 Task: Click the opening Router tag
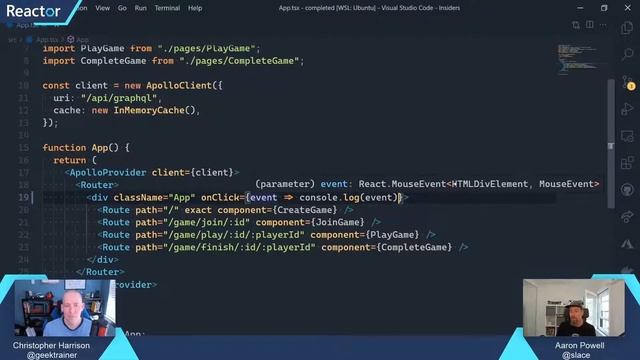click(97, 185)
